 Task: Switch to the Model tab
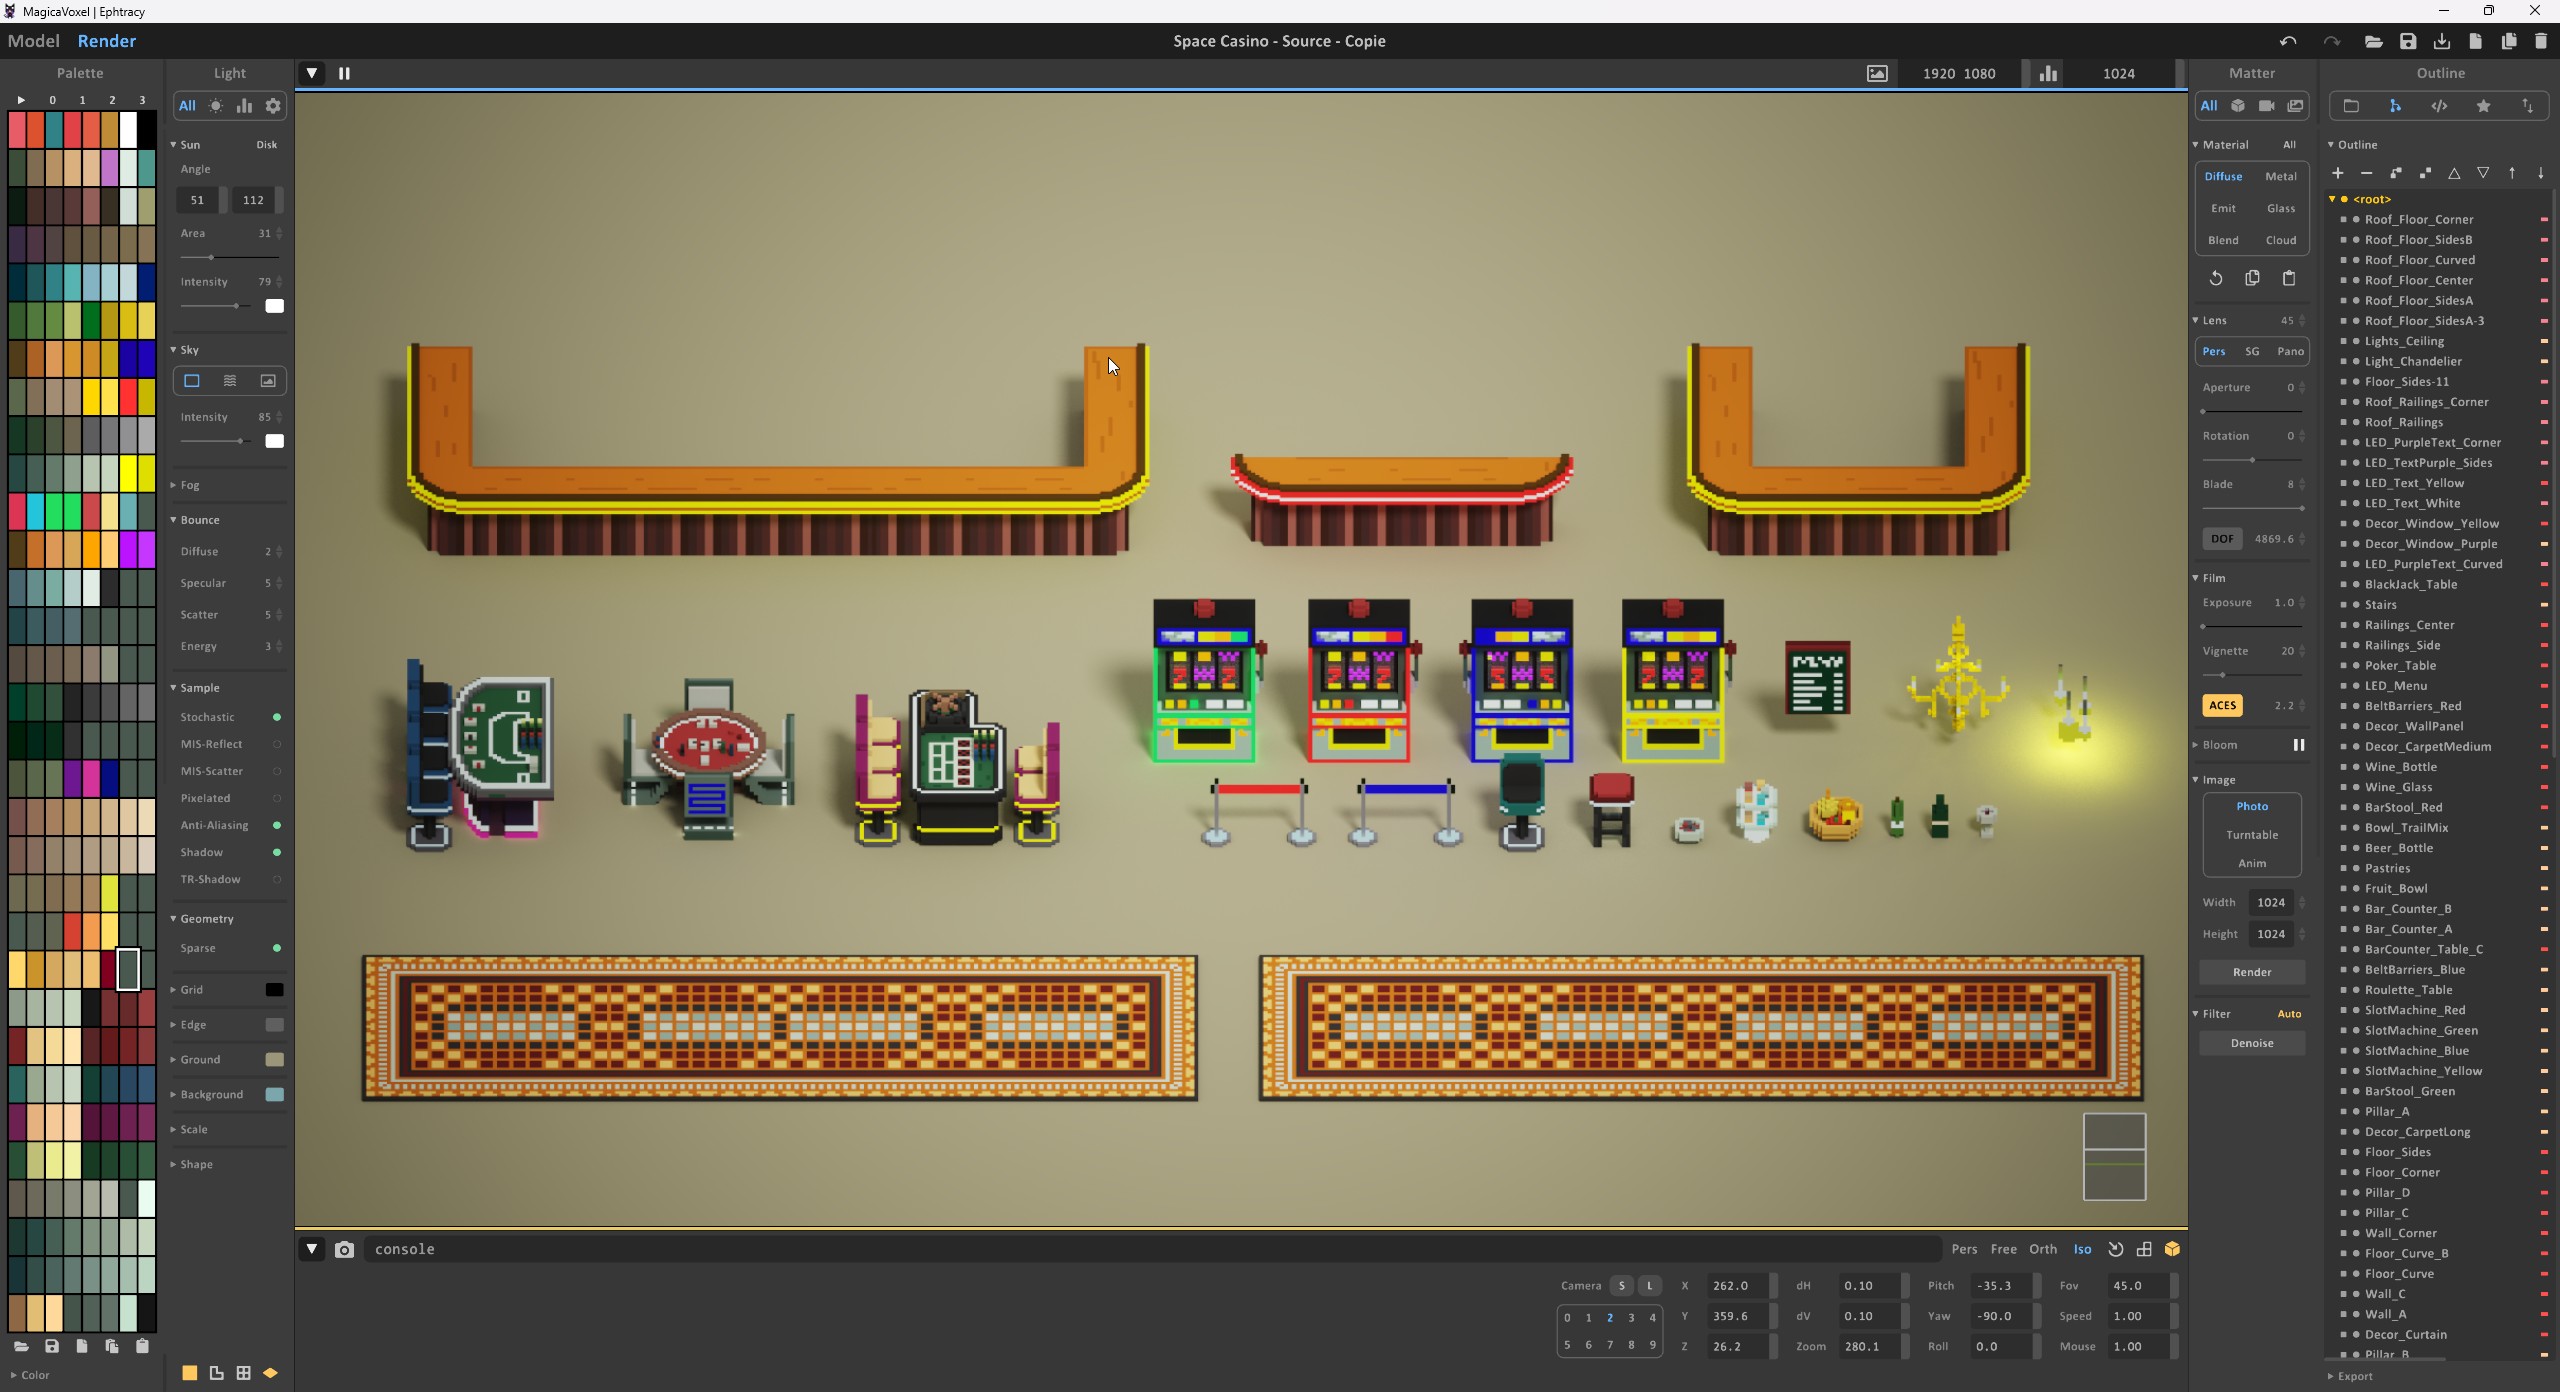tap(33, 41)
